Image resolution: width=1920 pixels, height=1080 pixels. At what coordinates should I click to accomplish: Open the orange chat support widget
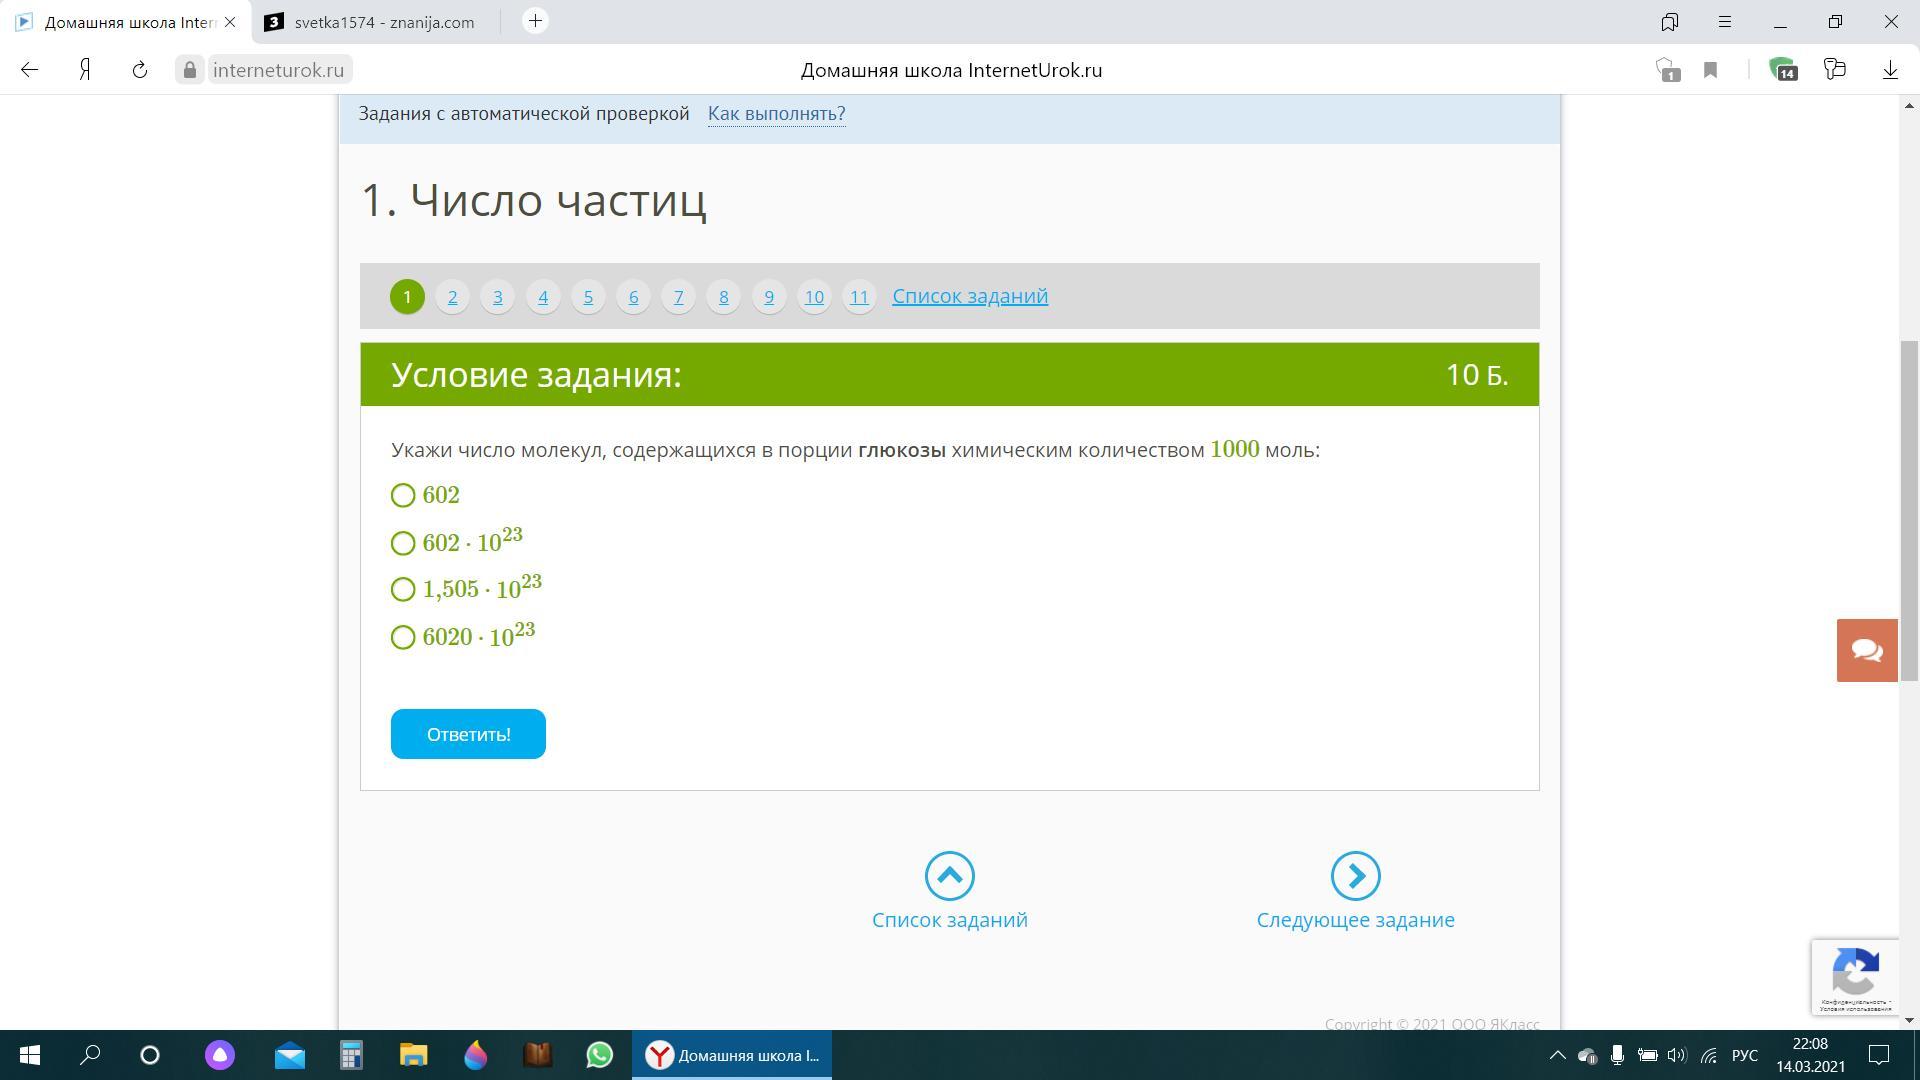(x=1867, y=650)
